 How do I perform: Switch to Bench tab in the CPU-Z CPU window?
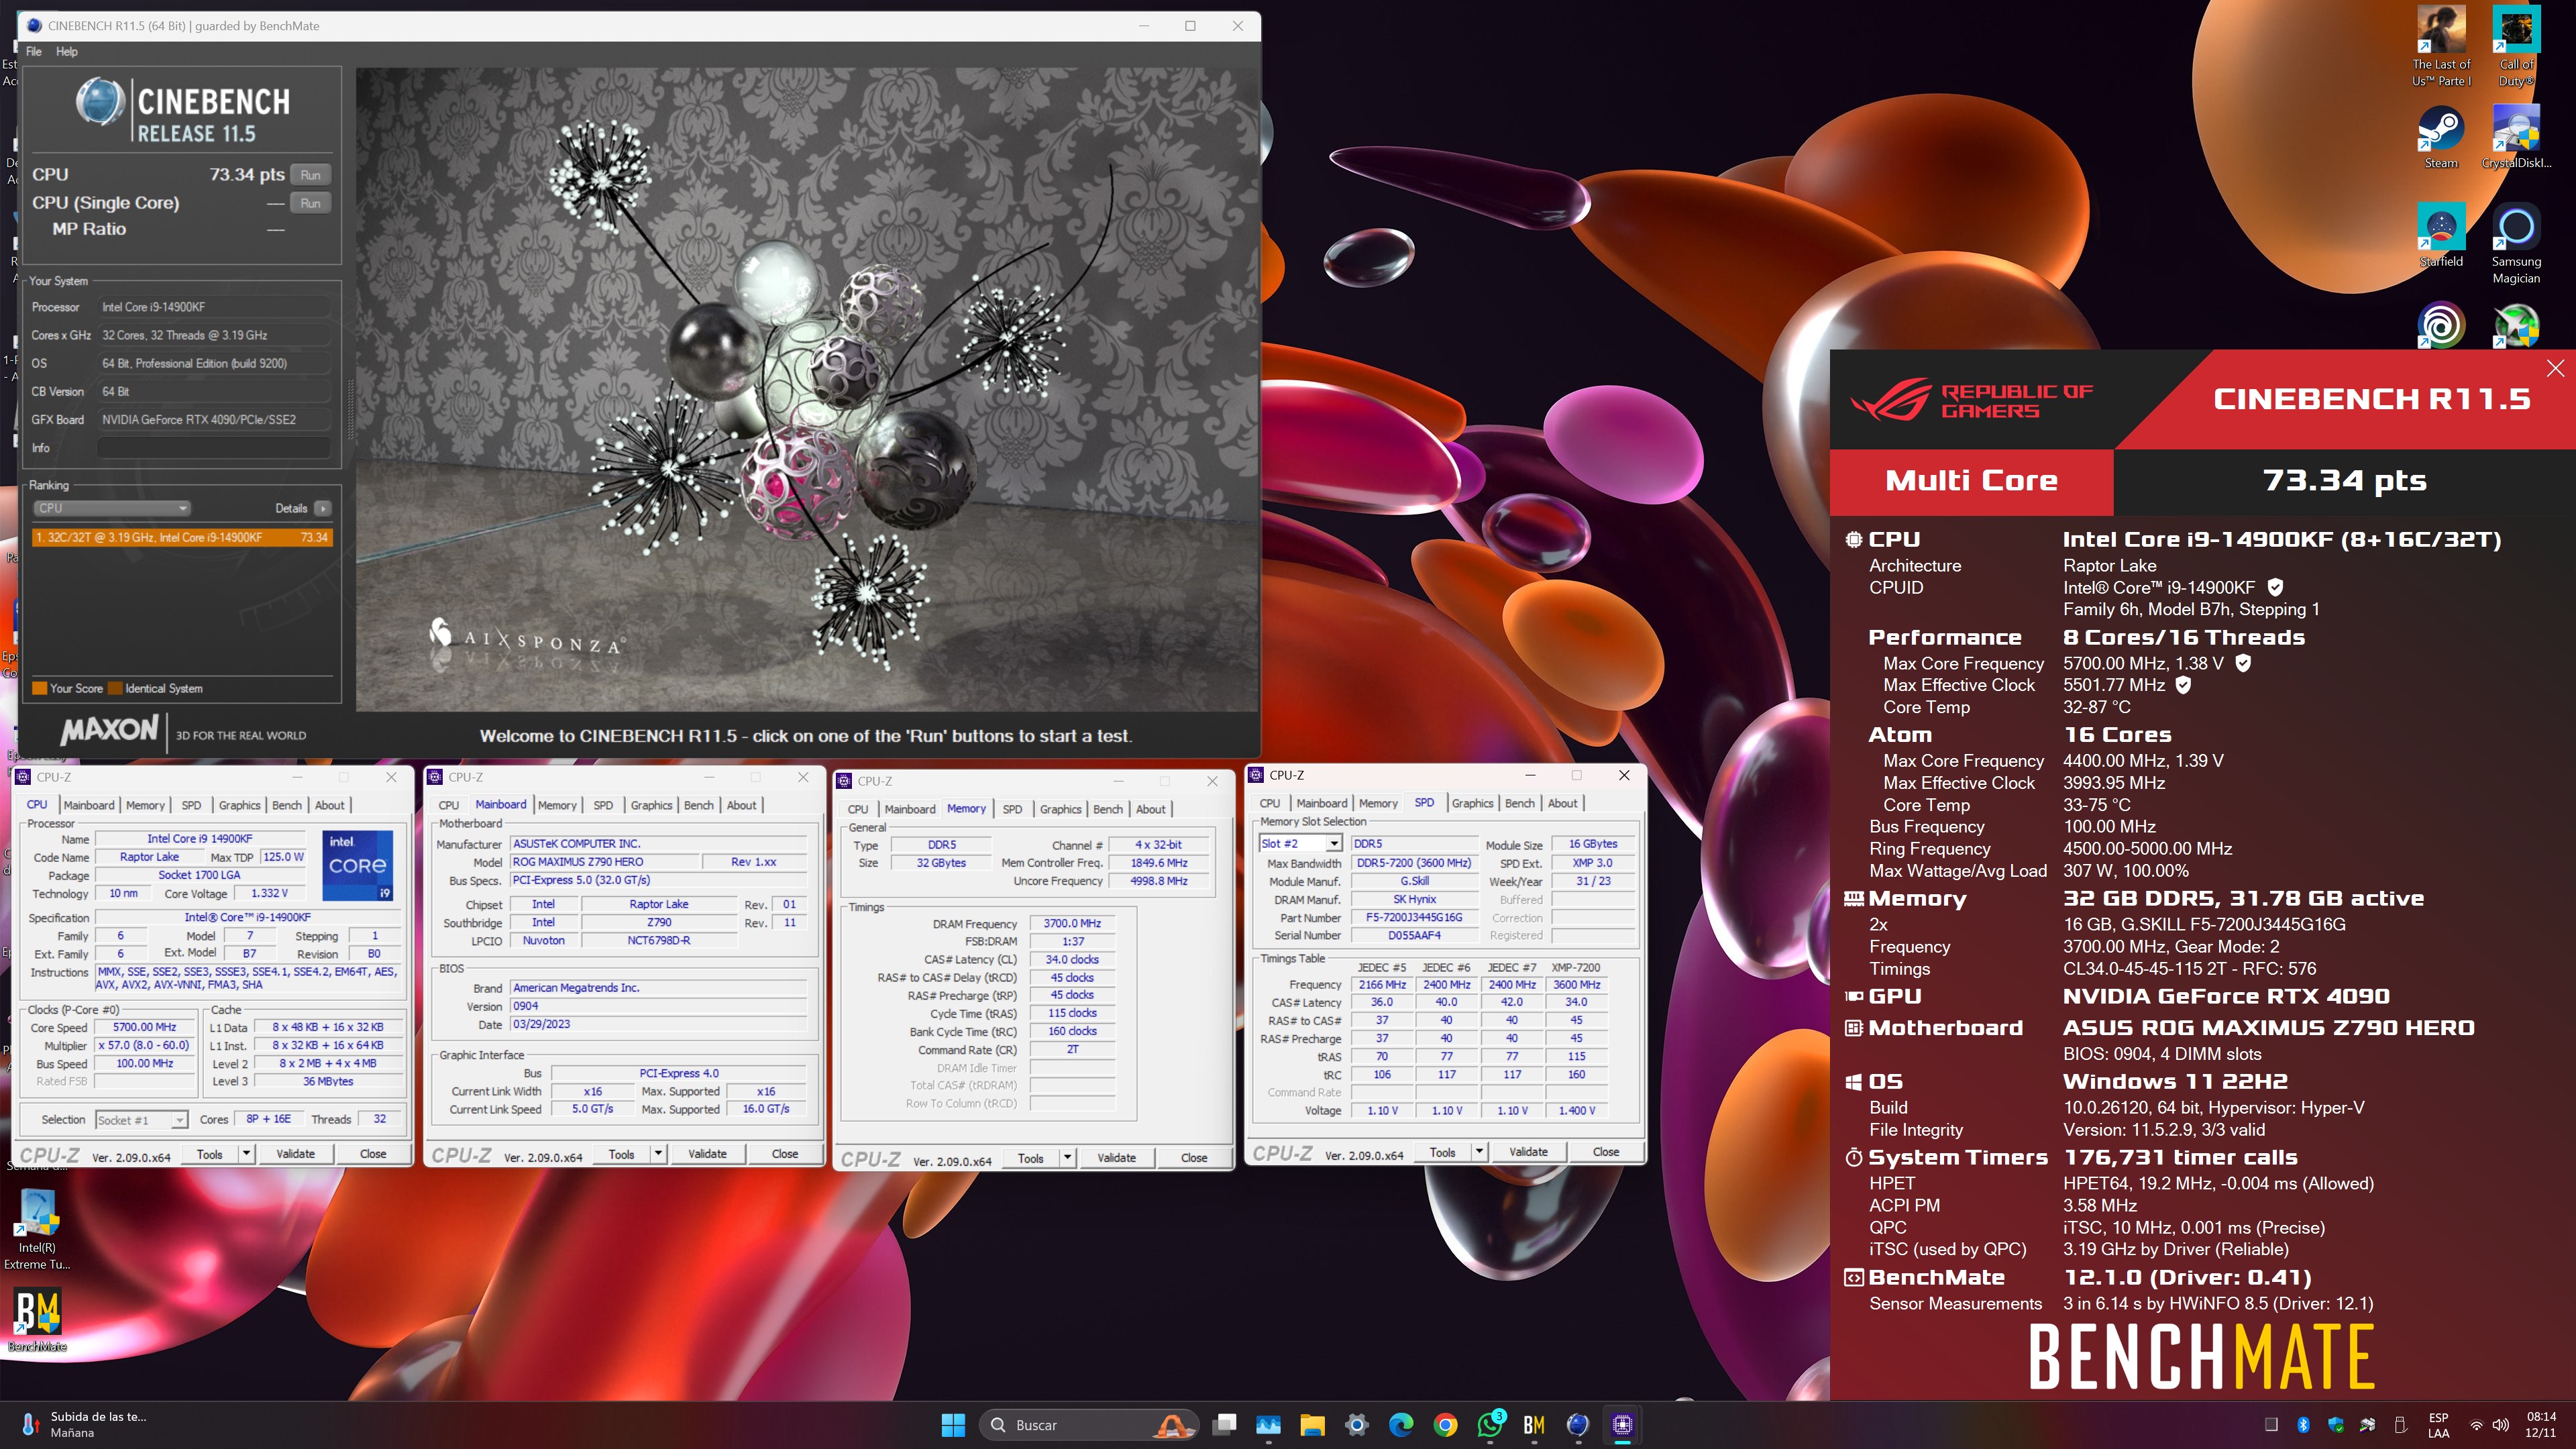286,805
